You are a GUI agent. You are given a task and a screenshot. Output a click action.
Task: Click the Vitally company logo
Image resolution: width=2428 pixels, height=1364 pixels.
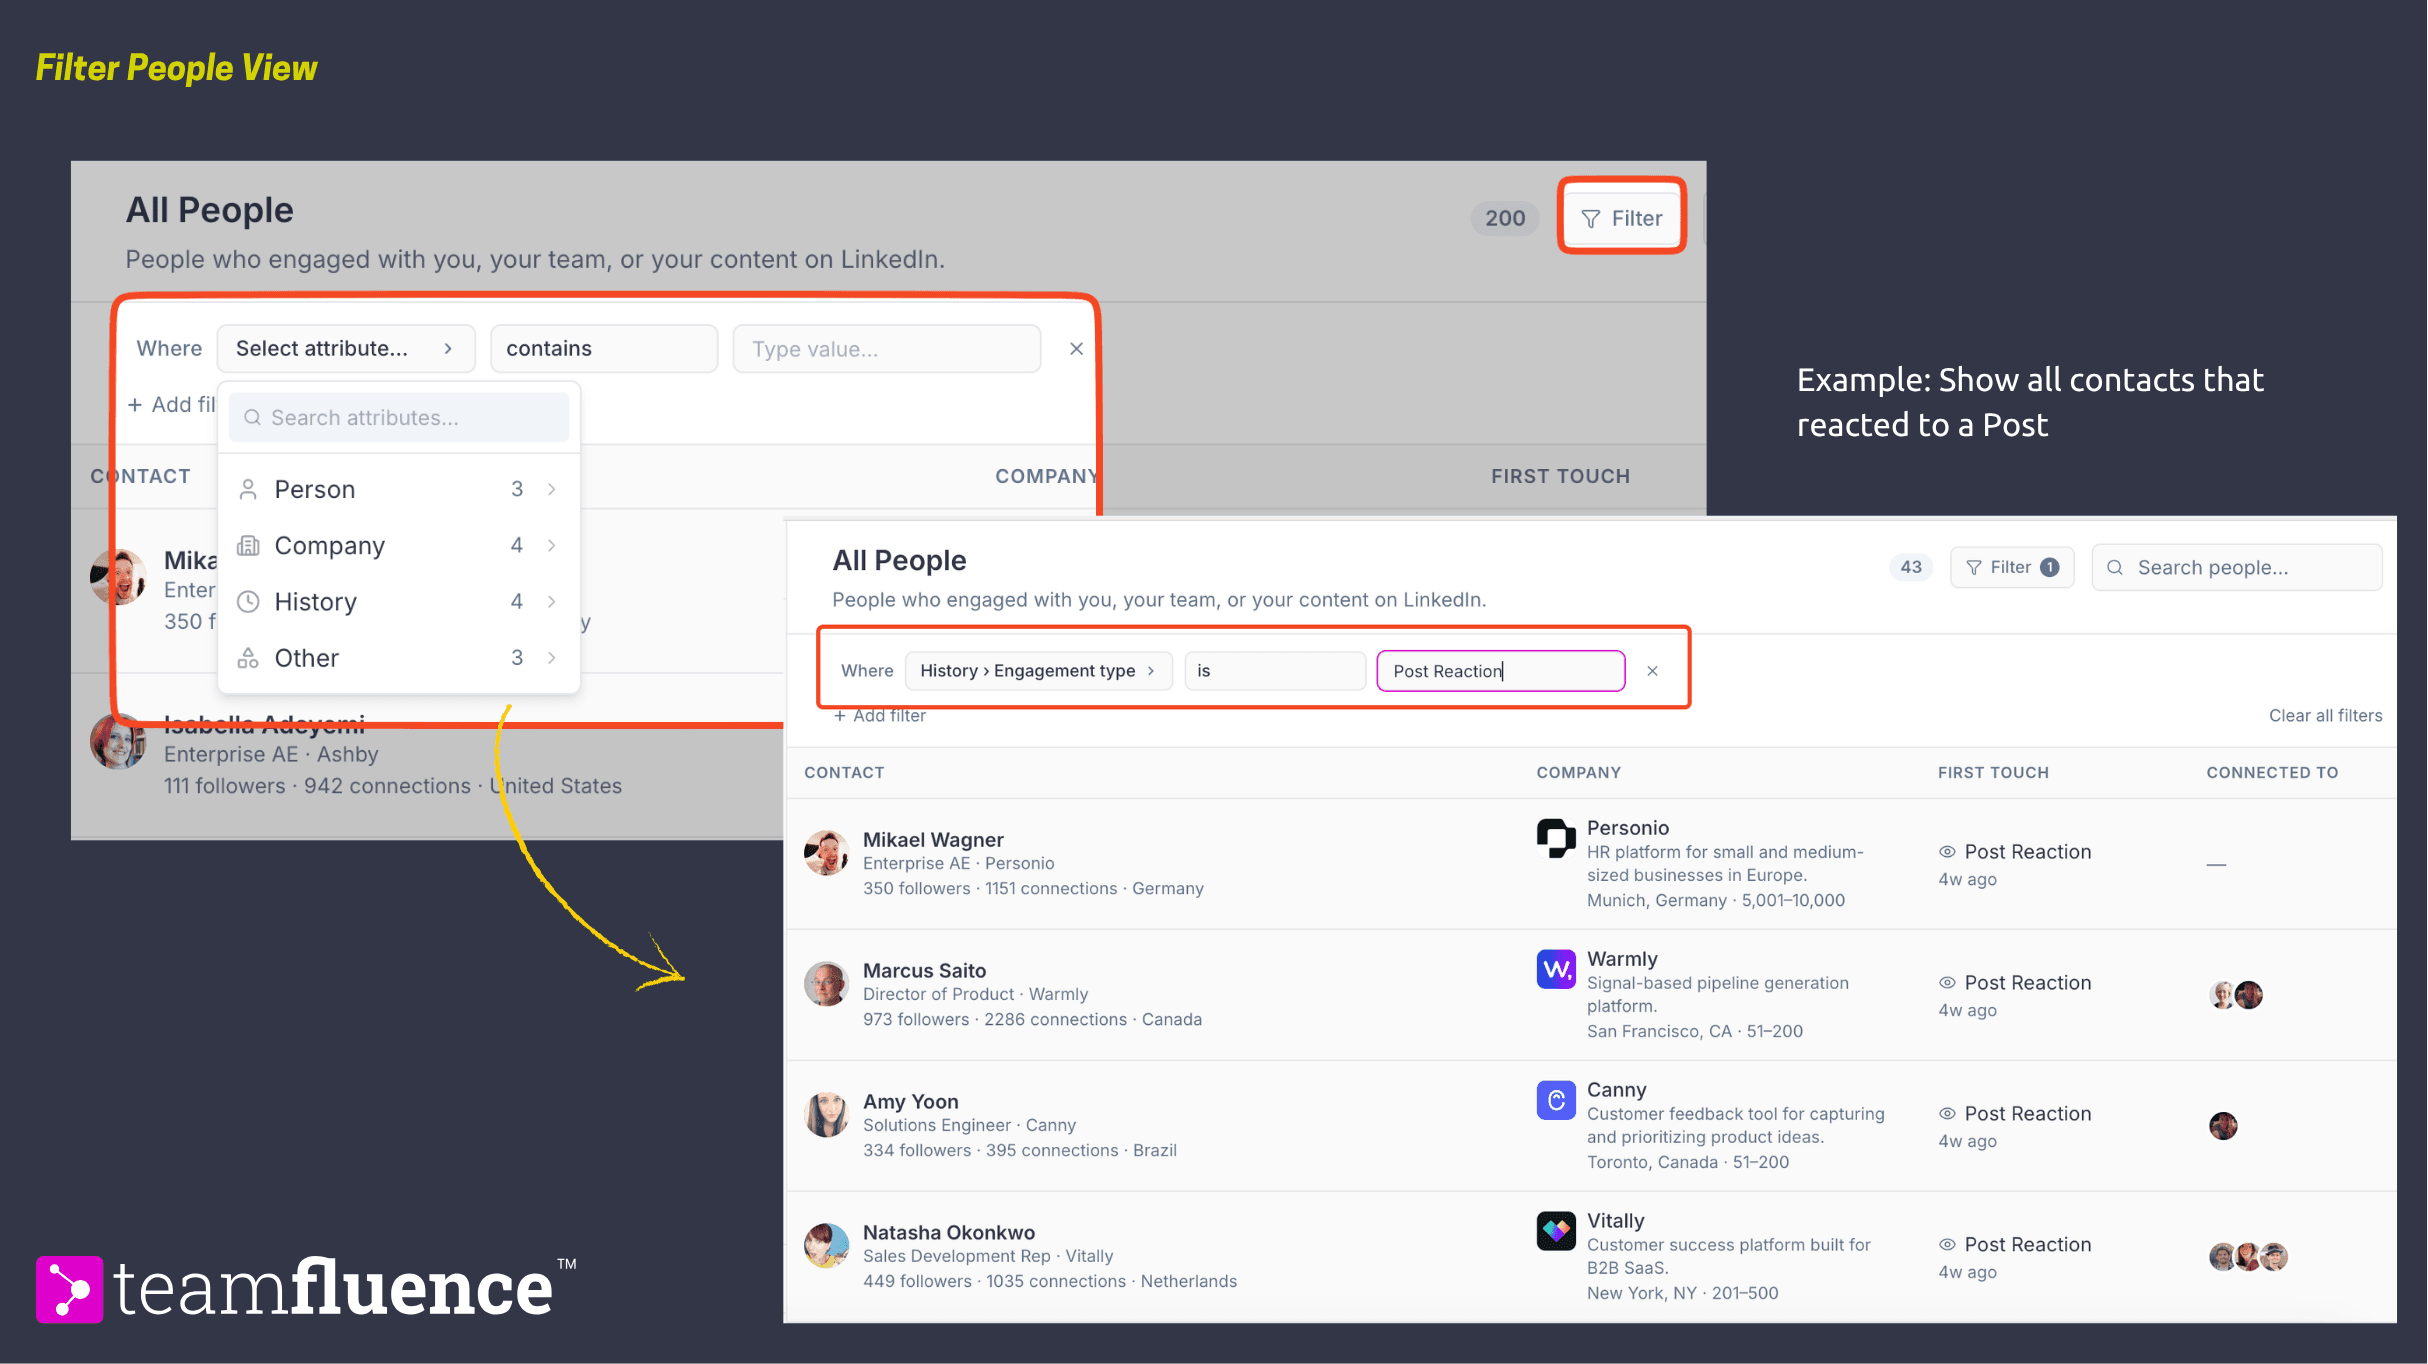(x=1556, y=1231)
